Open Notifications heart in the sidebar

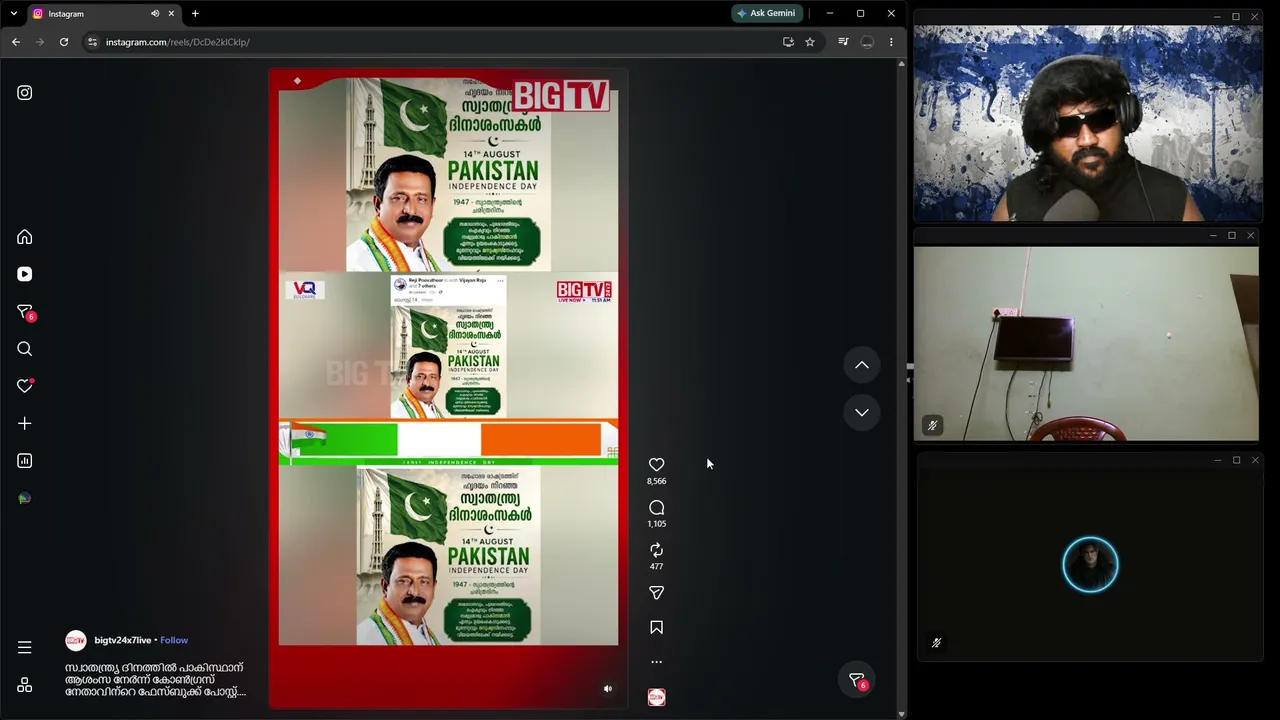pos(25,386)
